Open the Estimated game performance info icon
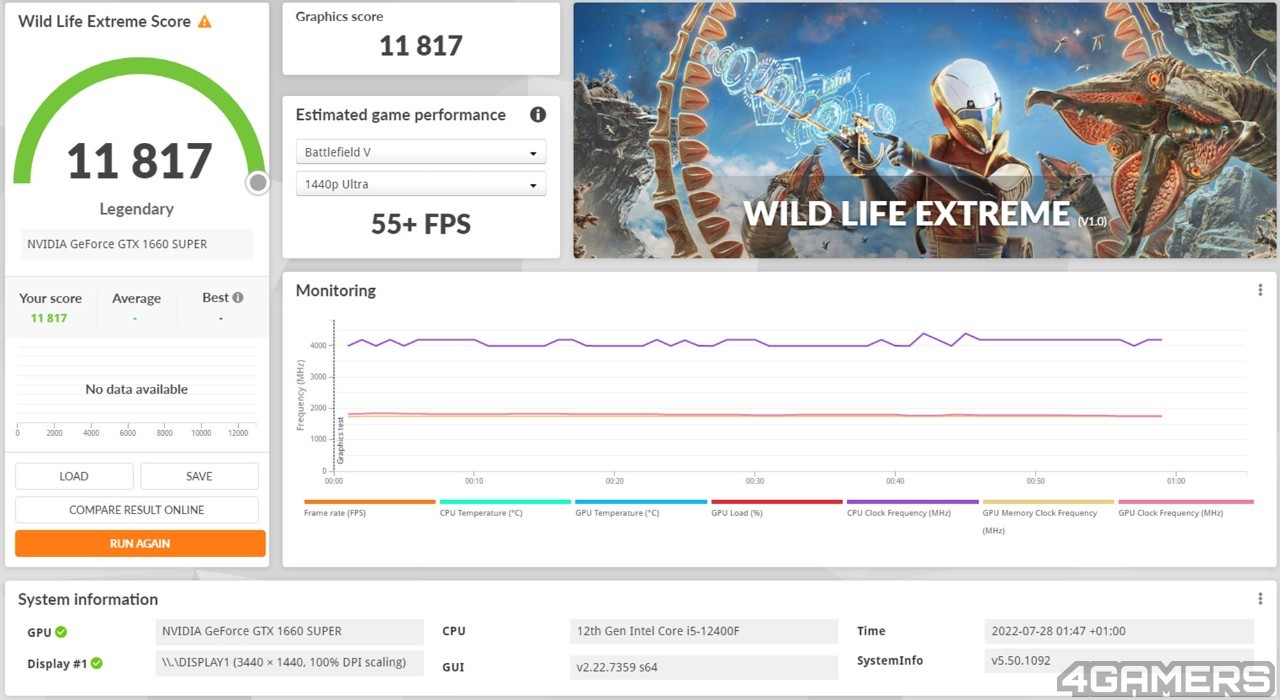Screen dimensions: 1280x700 pyautogui.click(x=538, y=115)
